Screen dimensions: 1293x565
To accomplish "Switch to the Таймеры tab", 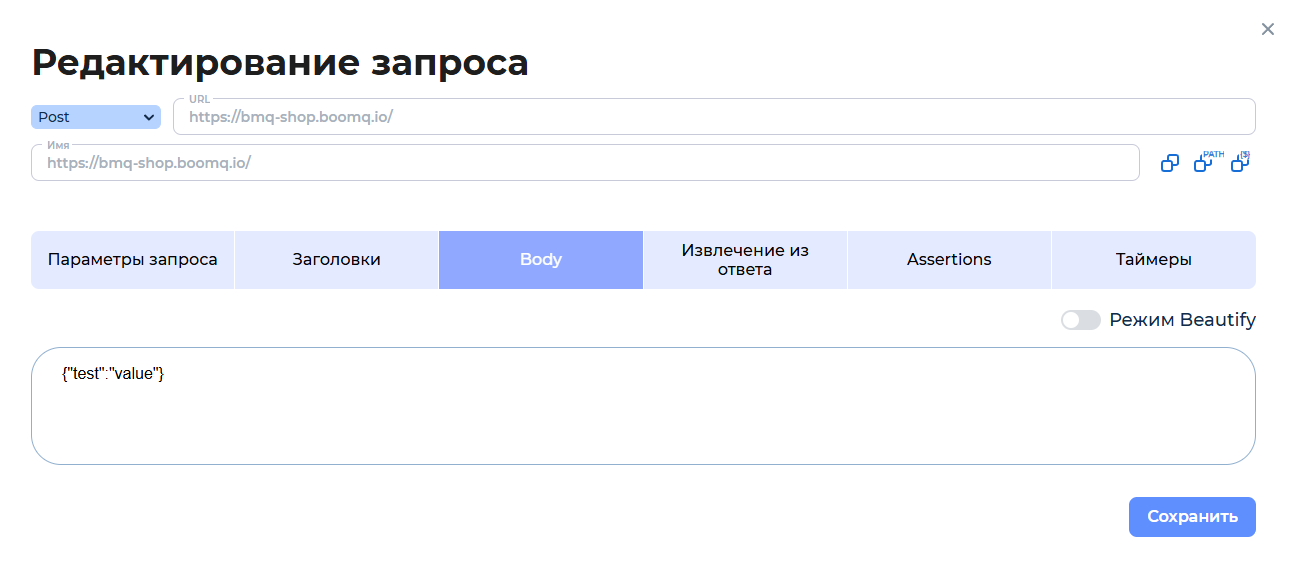I will (1154, 260).
